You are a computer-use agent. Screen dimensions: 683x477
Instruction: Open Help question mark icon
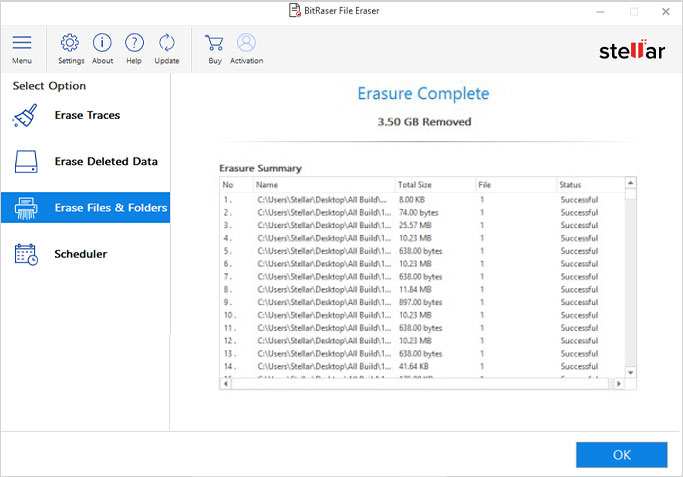134,43
